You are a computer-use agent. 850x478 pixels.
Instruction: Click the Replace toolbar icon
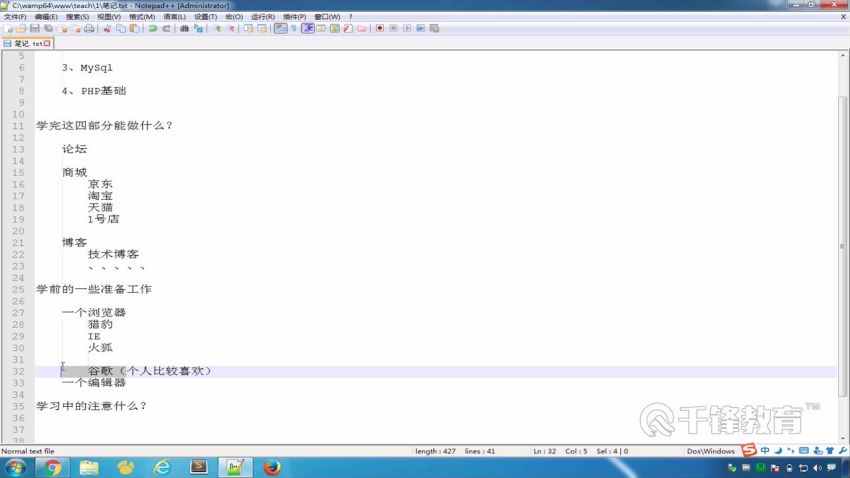198,28
